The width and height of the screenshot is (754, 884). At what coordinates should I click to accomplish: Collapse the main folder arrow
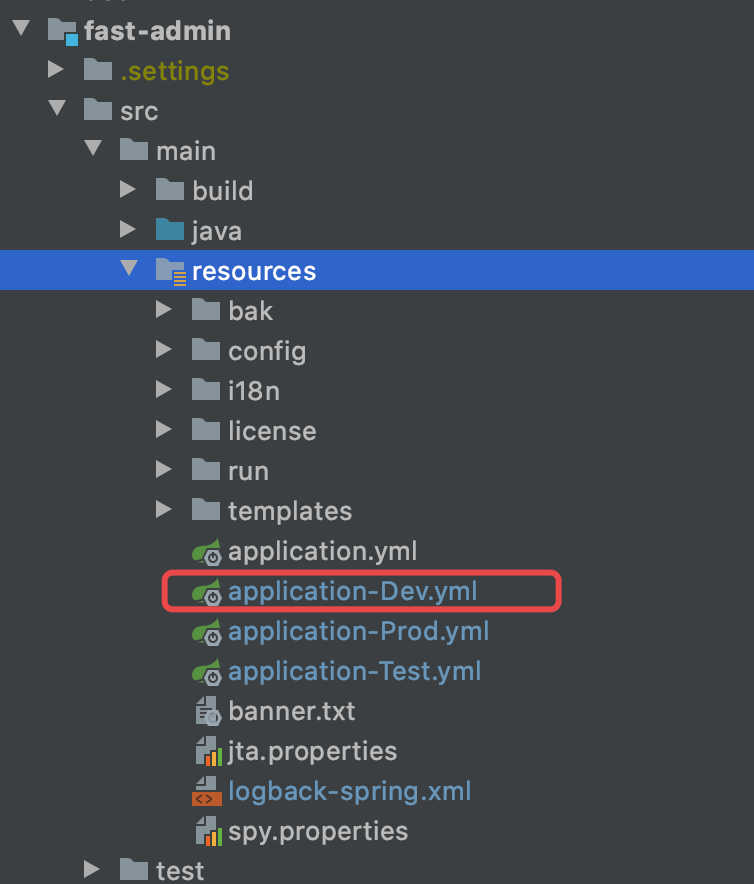[x=93, y=150]
